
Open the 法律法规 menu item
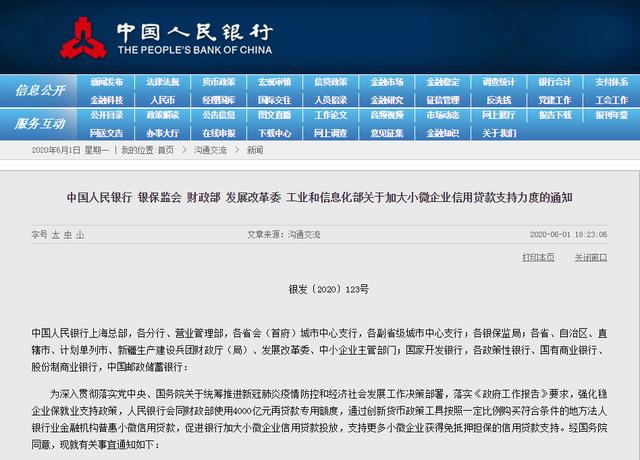[163, 82]
